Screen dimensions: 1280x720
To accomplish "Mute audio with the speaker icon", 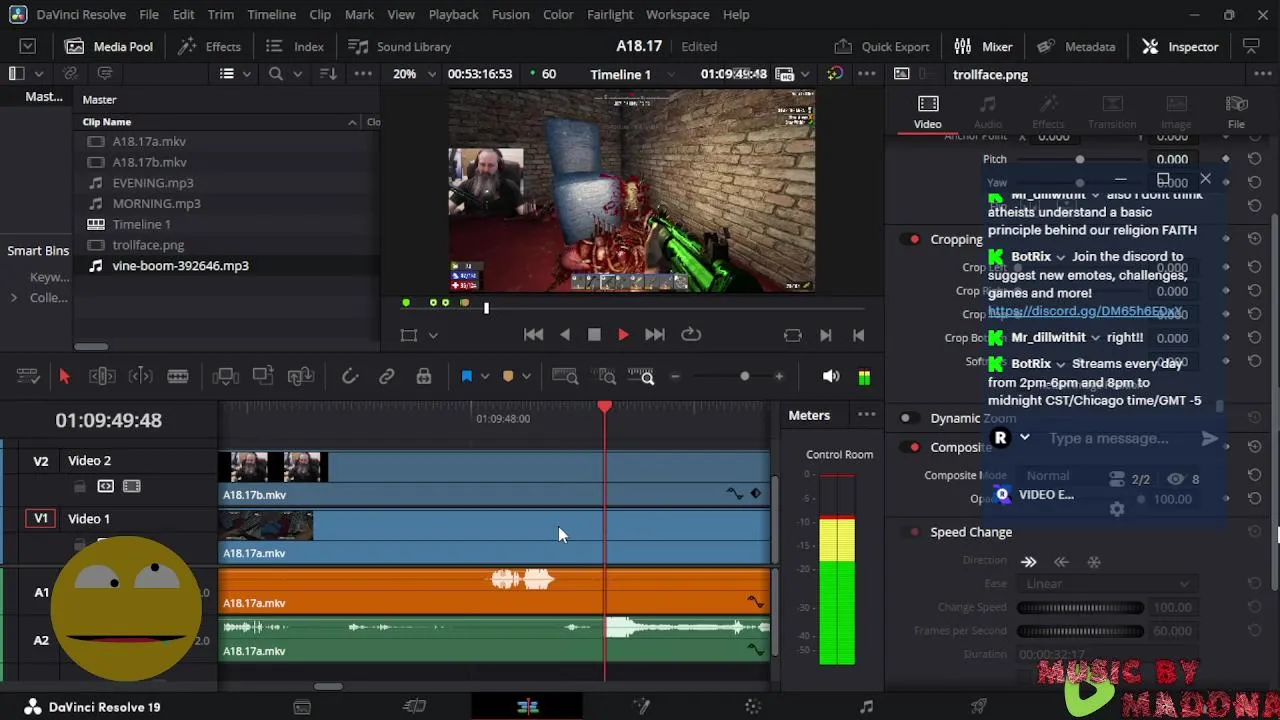I will pos(831,377).
